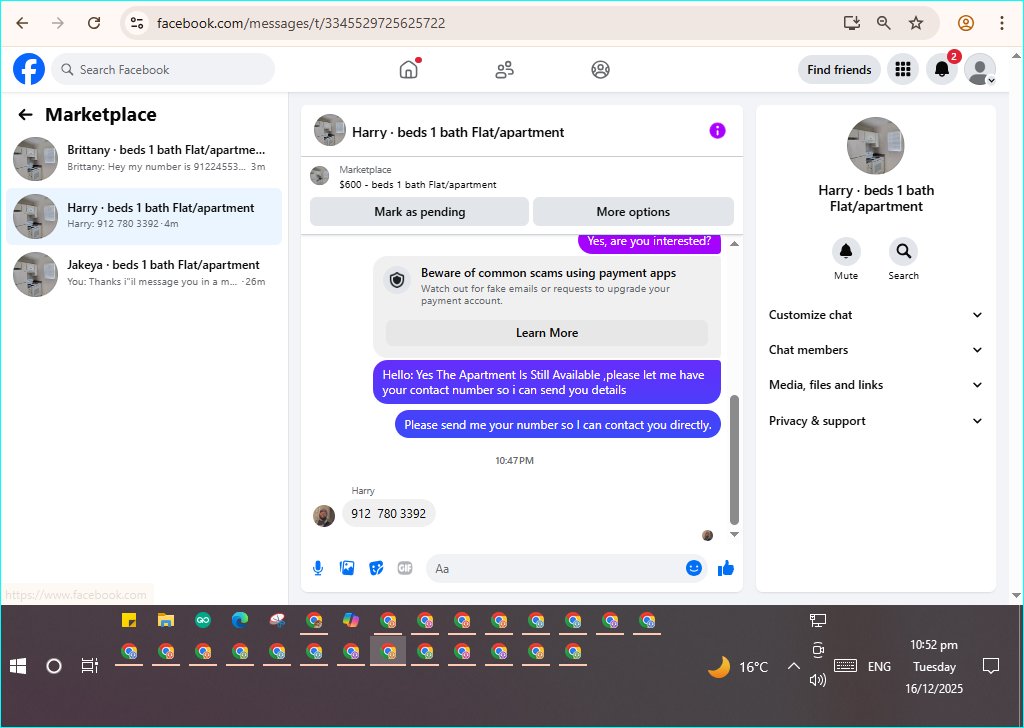Open Task View in taskbar
This screenshot has width=1024, height=728.
89,666
